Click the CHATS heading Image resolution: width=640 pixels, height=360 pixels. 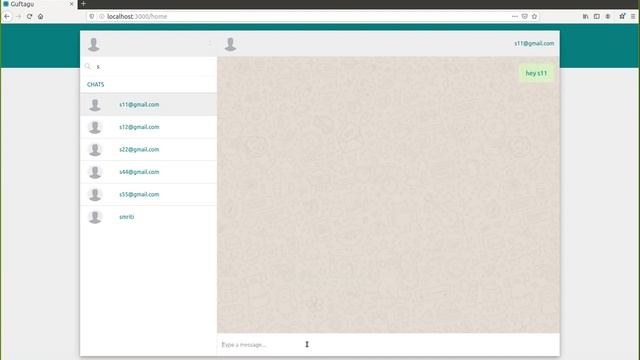click(96, 84)
